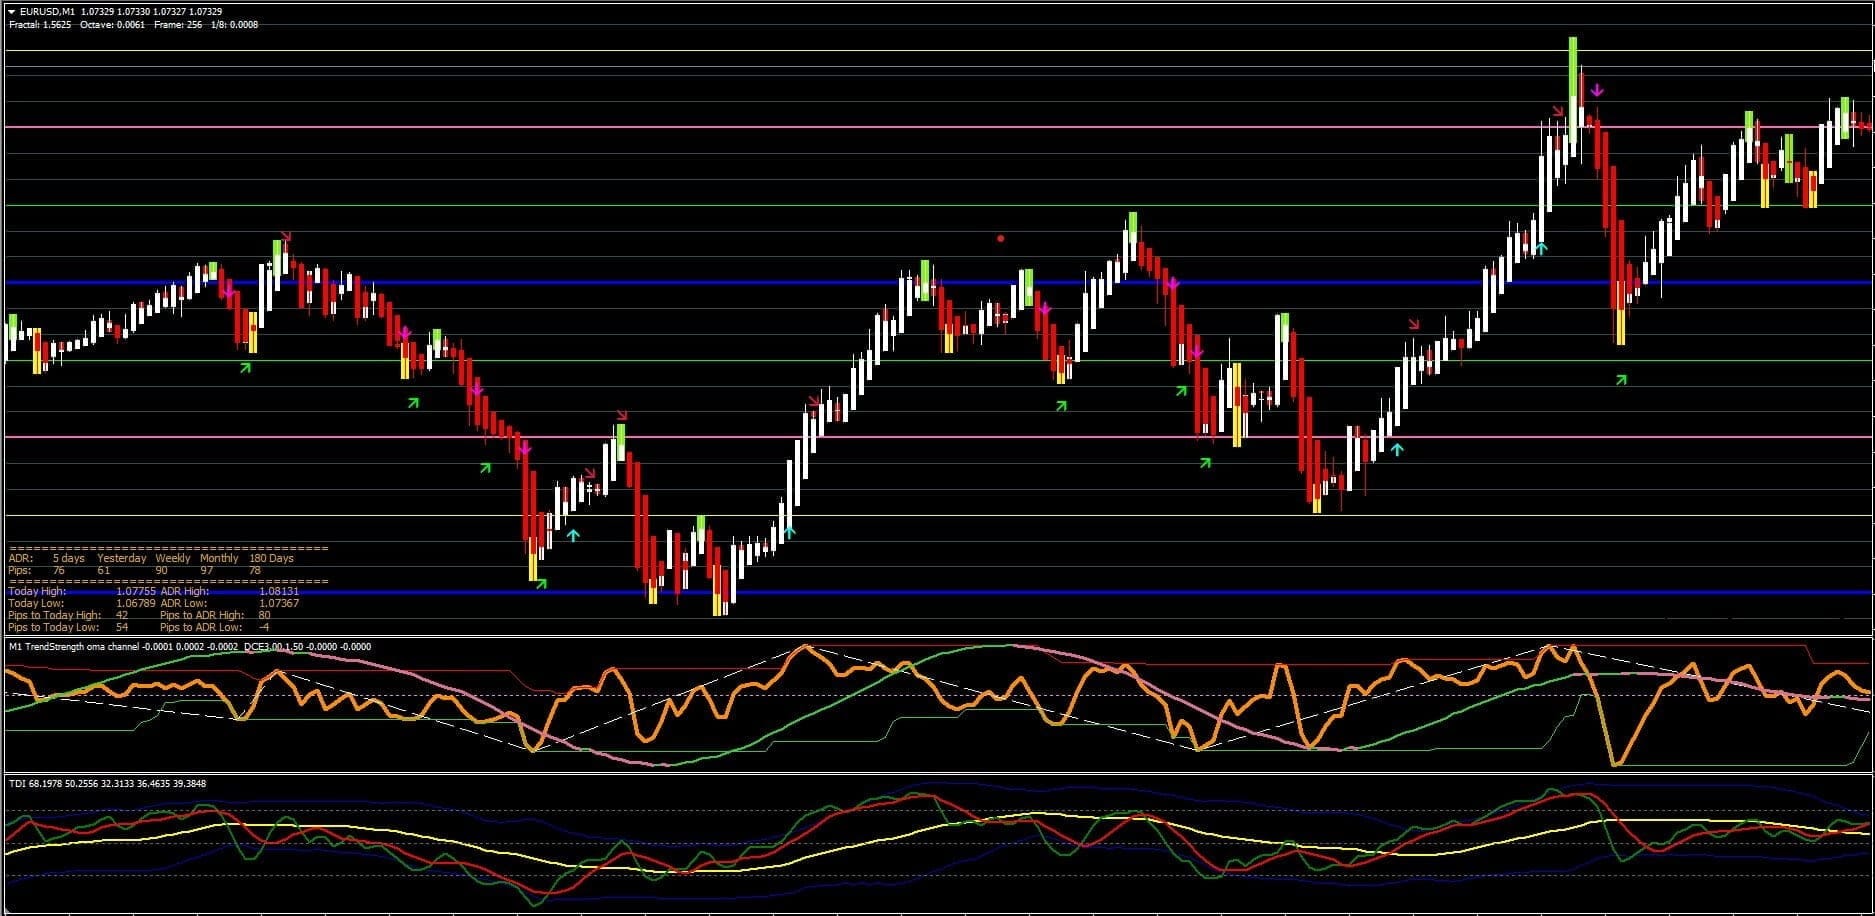This screenshot has width=1875, height=916.
Task: Click the Today High value 1.07755
Action: [x=135, y=592]
